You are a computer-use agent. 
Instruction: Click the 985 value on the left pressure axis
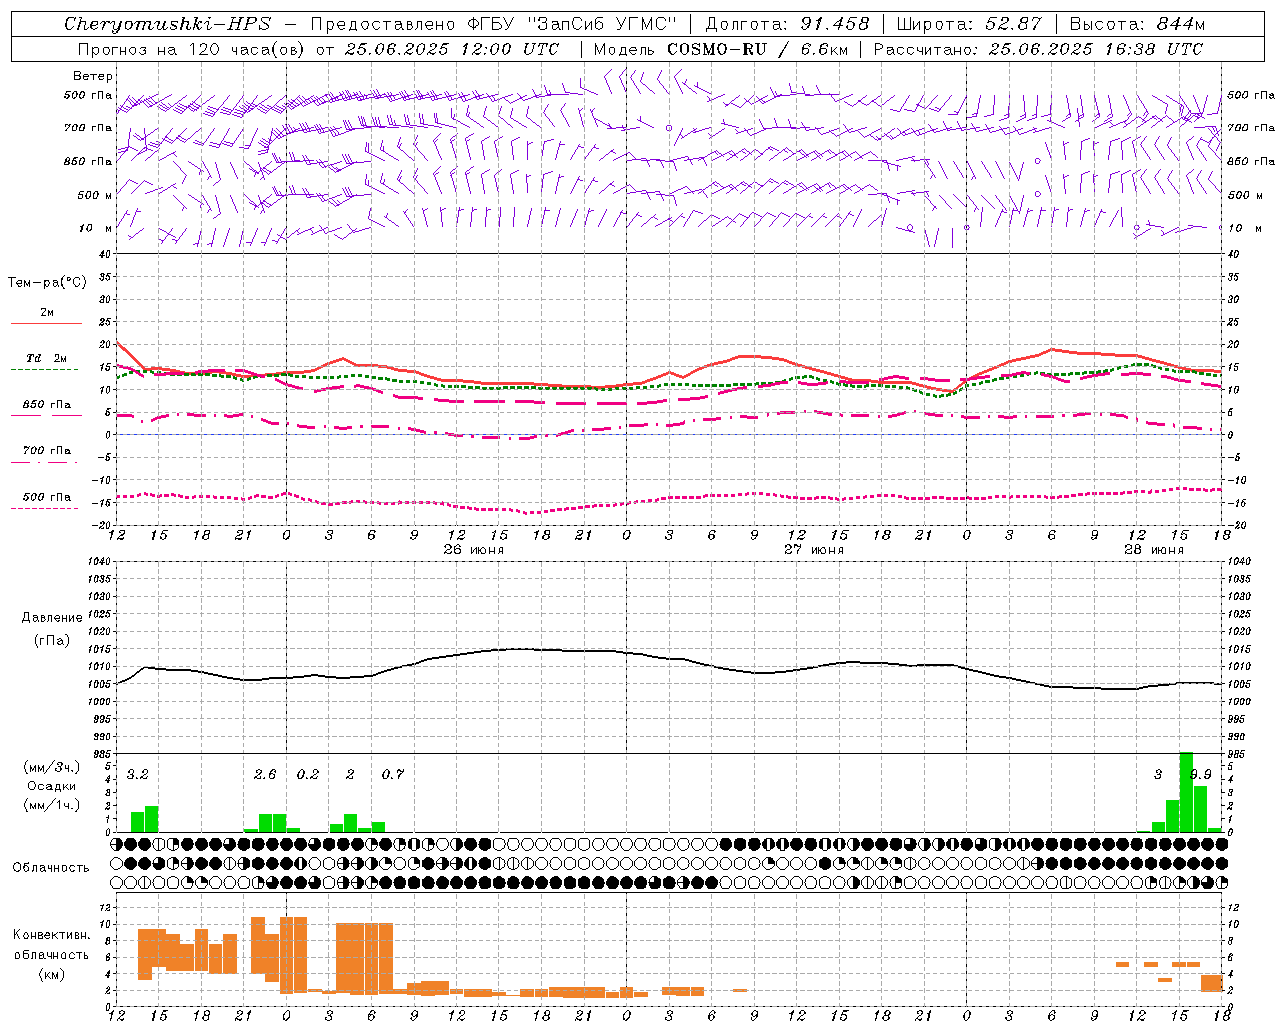click(102, 754)
